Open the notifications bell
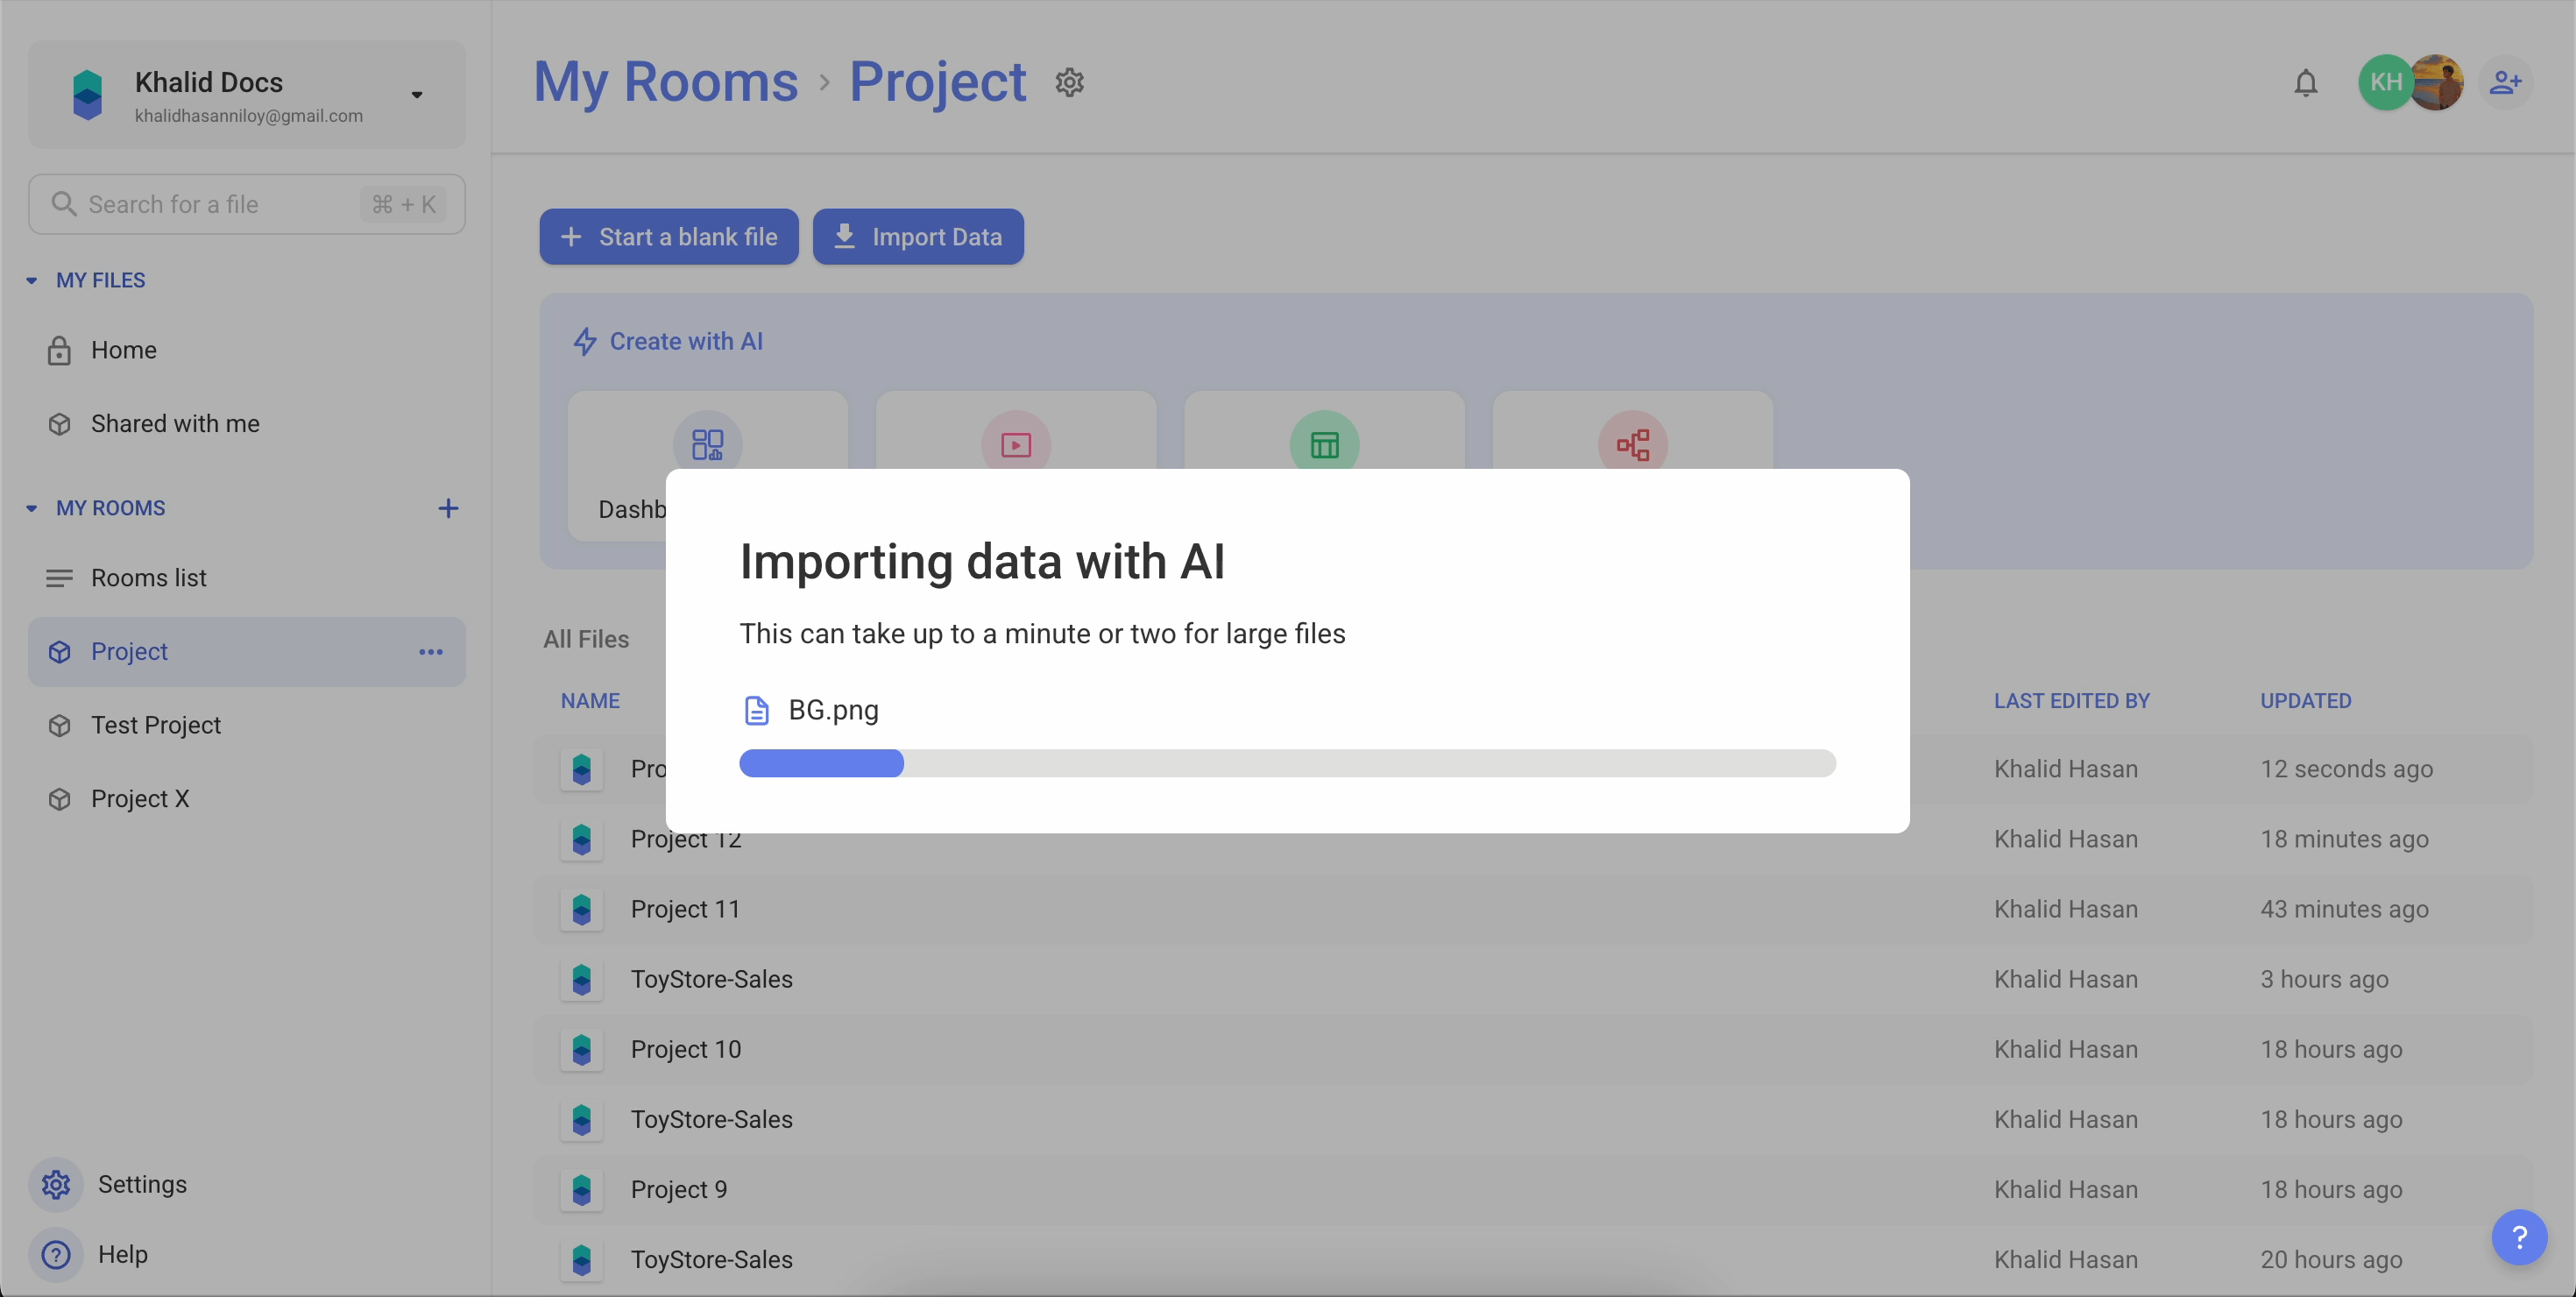 (2305, 82)
